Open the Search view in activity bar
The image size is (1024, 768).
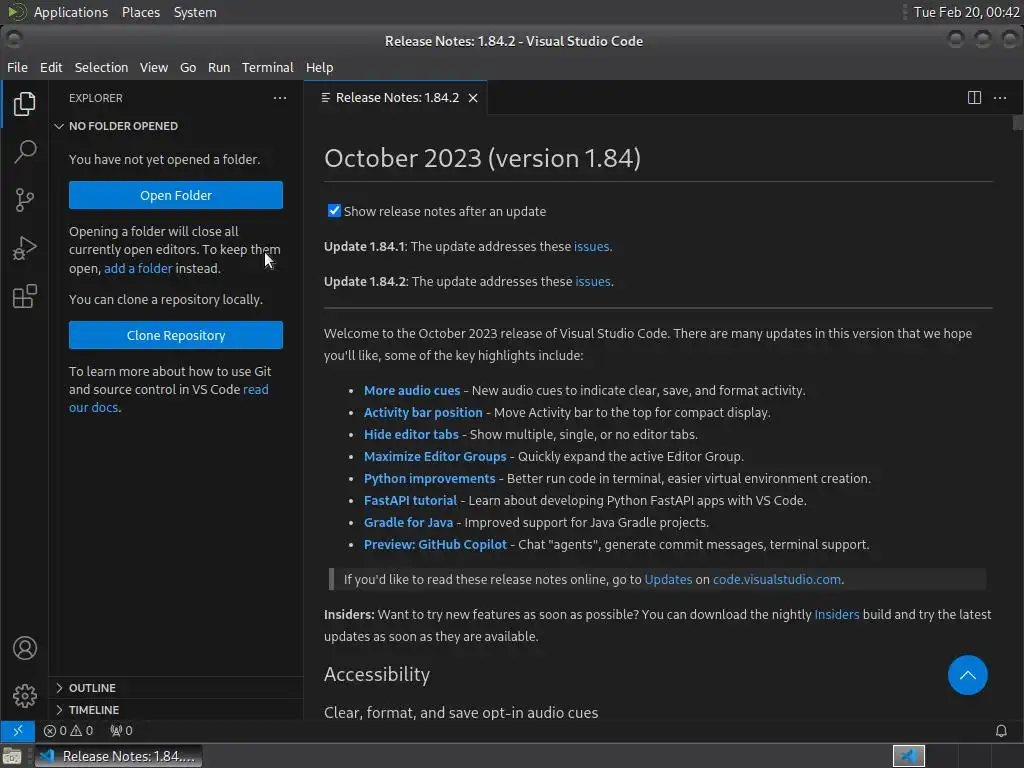point(25,151)
